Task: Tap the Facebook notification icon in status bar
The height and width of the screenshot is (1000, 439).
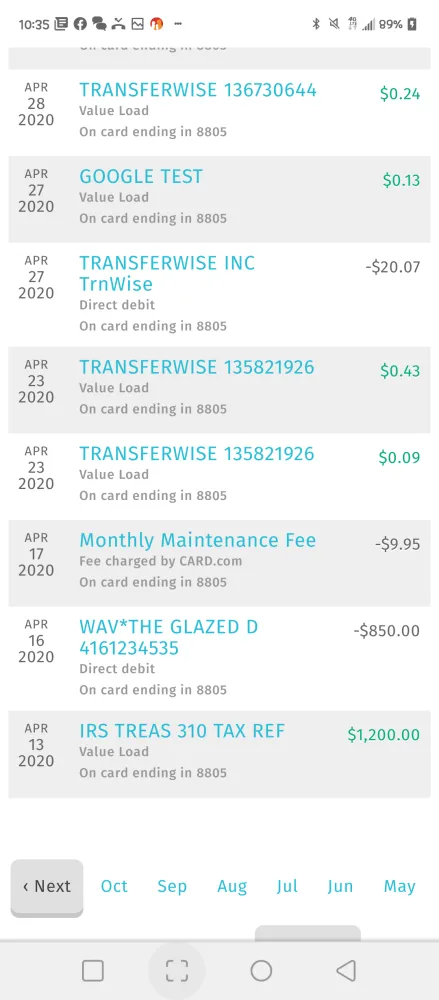Action: tap(80, 24)
